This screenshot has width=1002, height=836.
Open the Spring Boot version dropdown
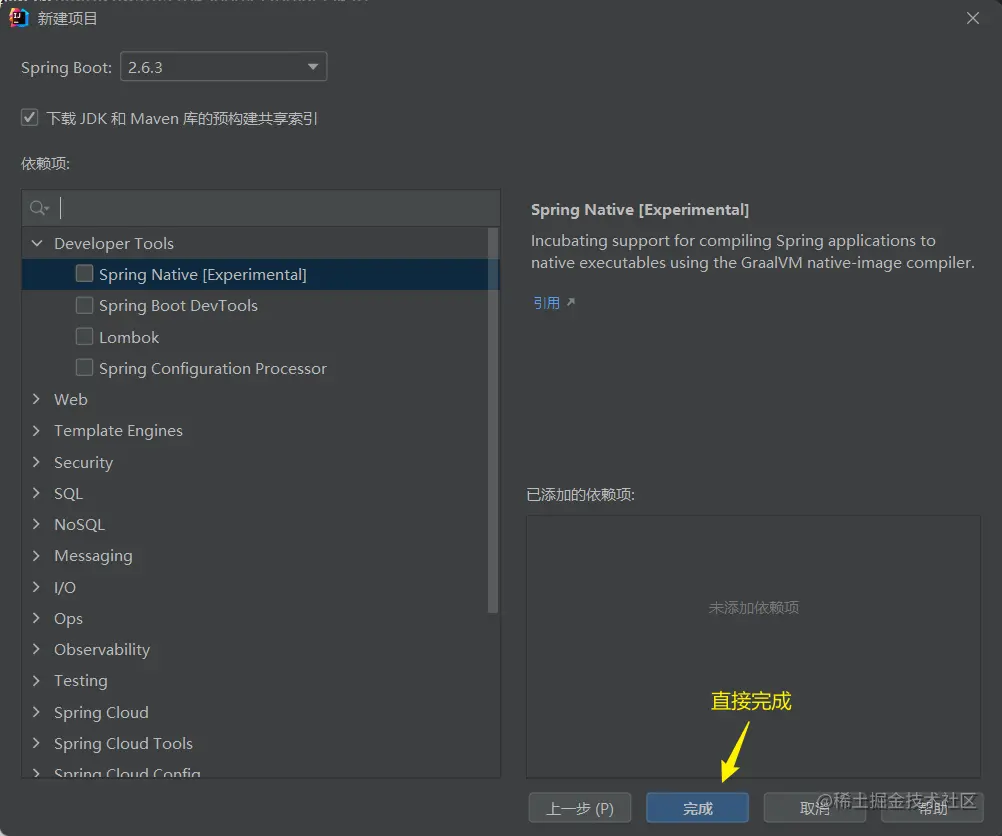point(224,66)
